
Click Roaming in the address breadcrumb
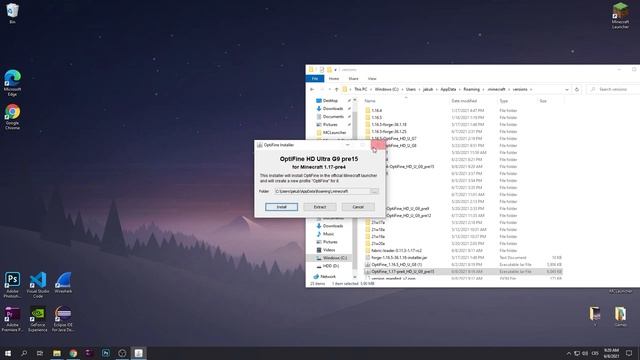click(x=471, y=89)
